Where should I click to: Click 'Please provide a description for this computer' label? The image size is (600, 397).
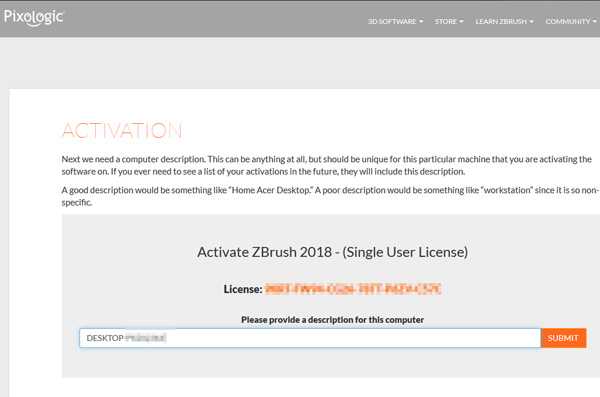click(333, 320)
